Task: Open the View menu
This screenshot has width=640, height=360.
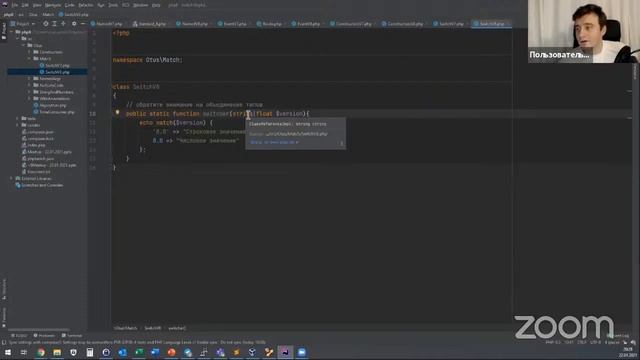Action: [x=37, y=5]
